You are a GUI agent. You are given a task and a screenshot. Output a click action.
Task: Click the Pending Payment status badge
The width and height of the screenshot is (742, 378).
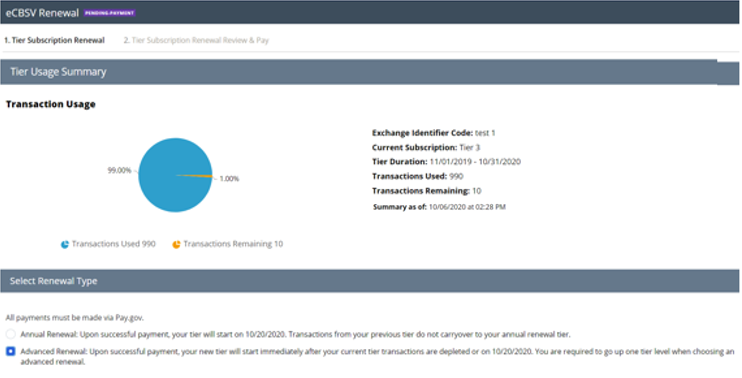(x=110, y=13)
